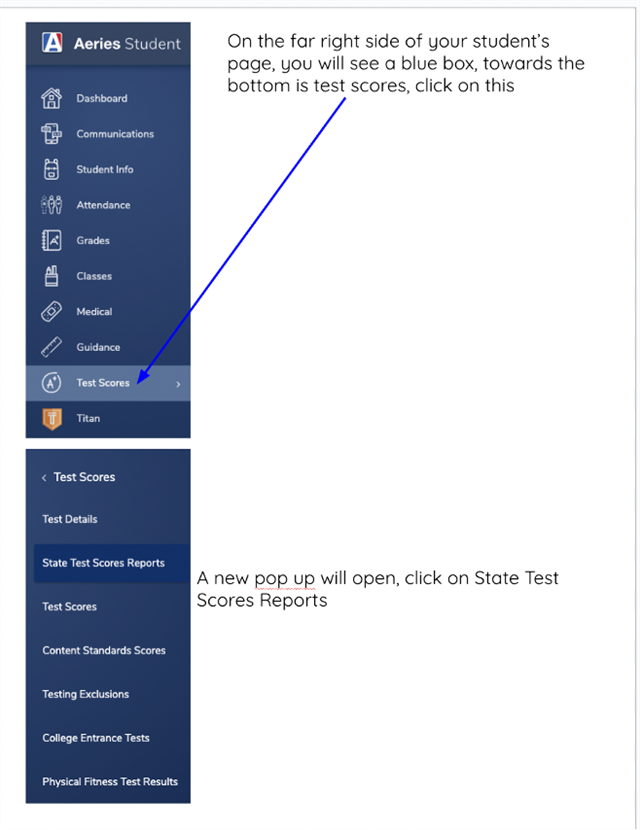Viewport: 640px width, 830px height.
Task: Click the Titan shield icon
Action: (x=52, y=419)
